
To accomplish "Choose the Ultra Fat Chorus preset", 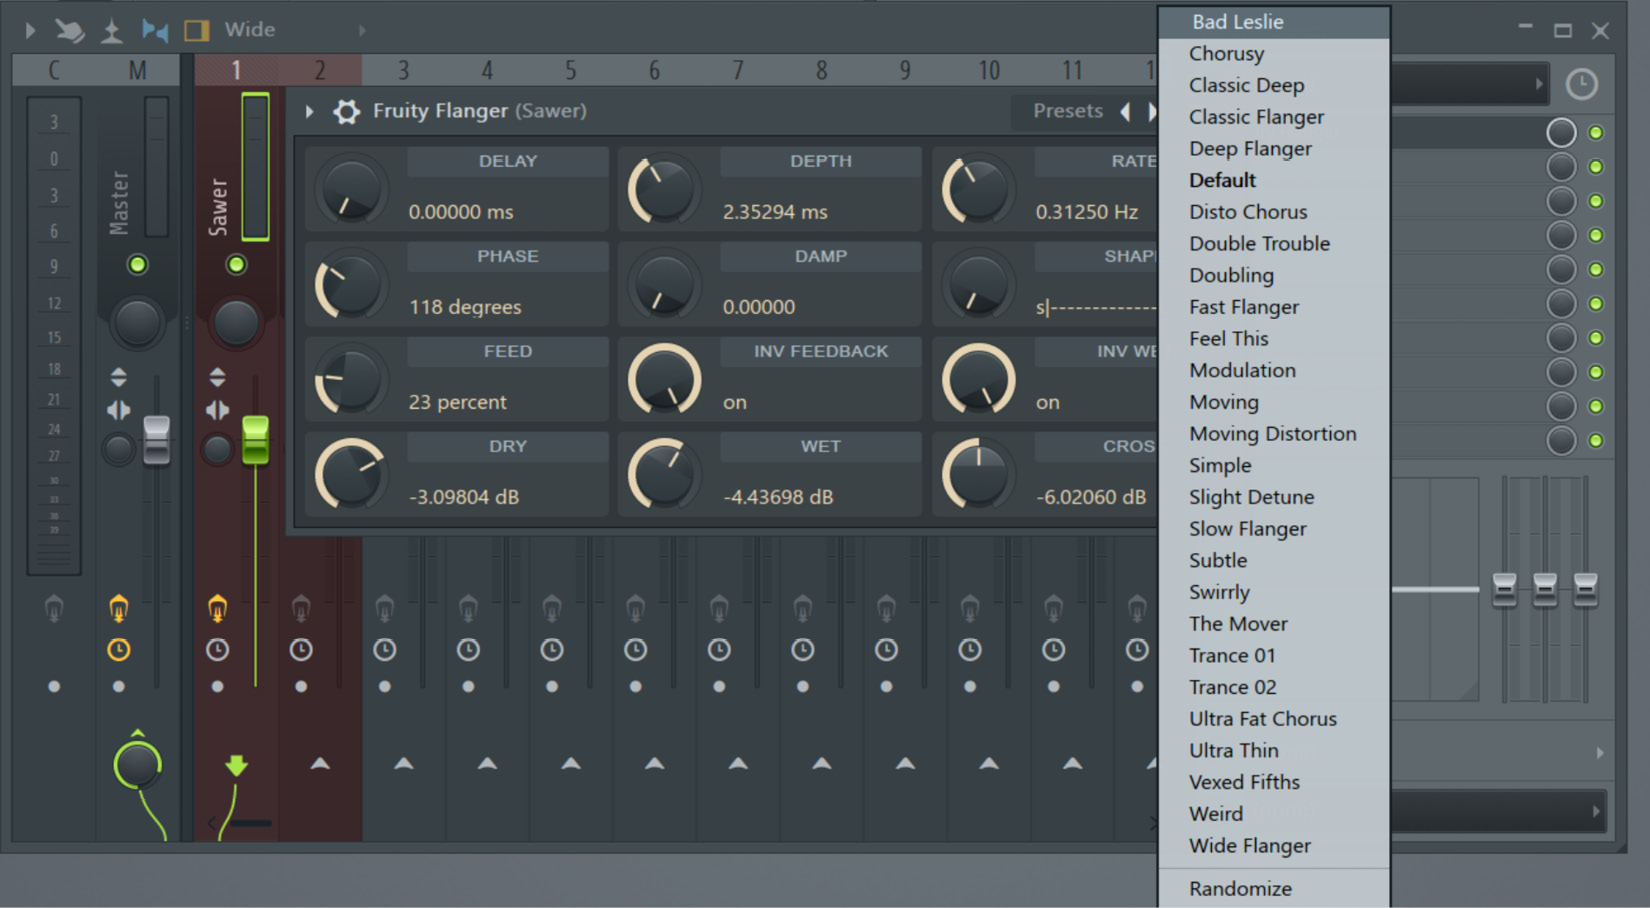I will click(x=1262, y=719).
